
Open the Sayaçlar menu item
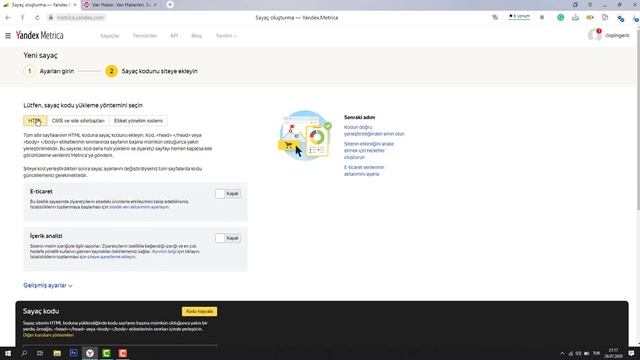pyautogui.click(x=109, y=36)
